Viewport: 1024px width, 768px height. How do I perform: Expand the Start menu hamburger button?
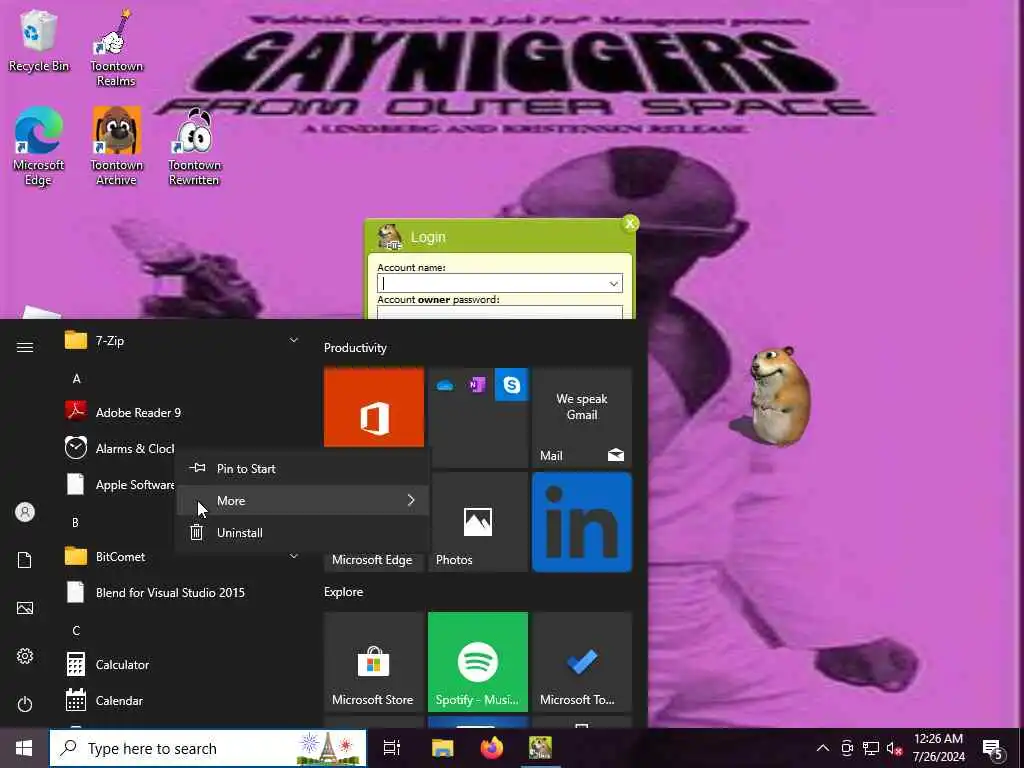point(25,347)
